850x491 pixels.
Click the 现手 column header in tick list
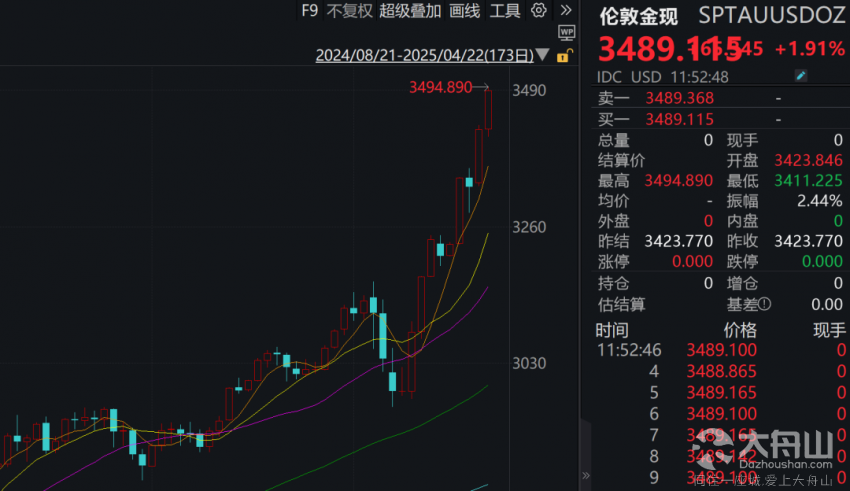tap(829, 330)
